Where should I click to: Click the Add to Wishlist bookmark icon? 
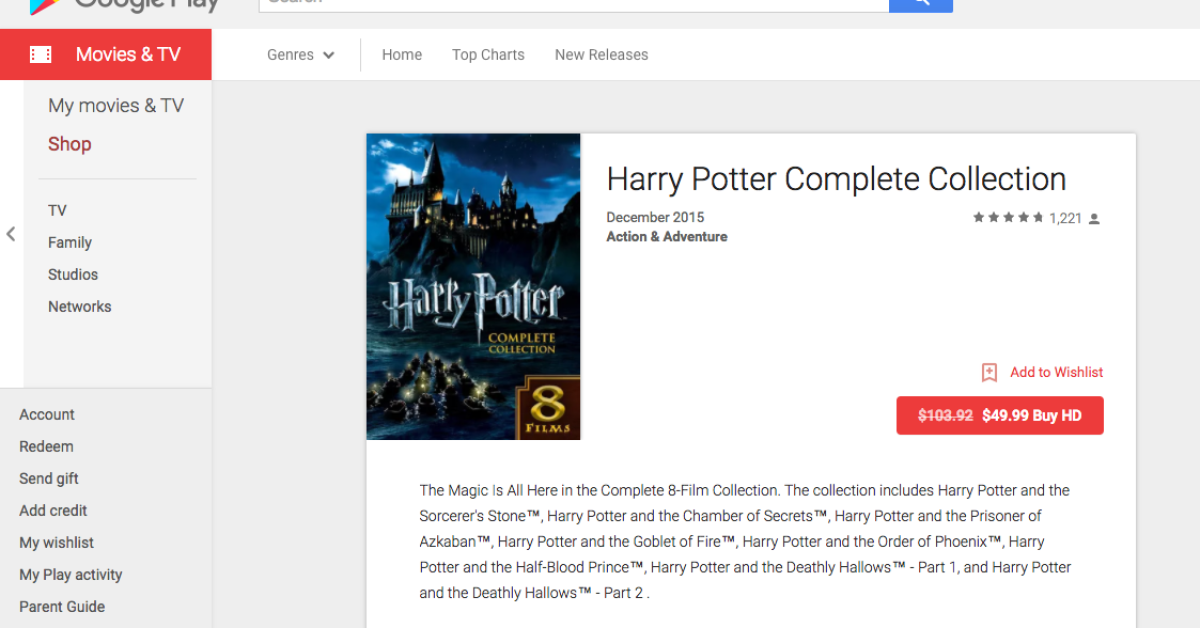989,372
